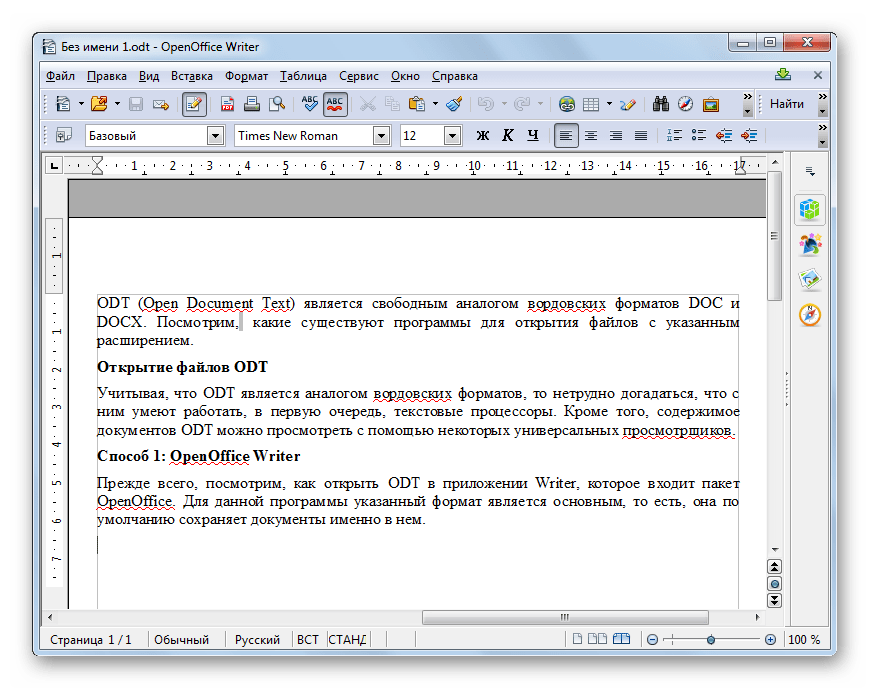Click zoom in plus button
The width and height of the screenshot is (870, 689).
point(770,640)
